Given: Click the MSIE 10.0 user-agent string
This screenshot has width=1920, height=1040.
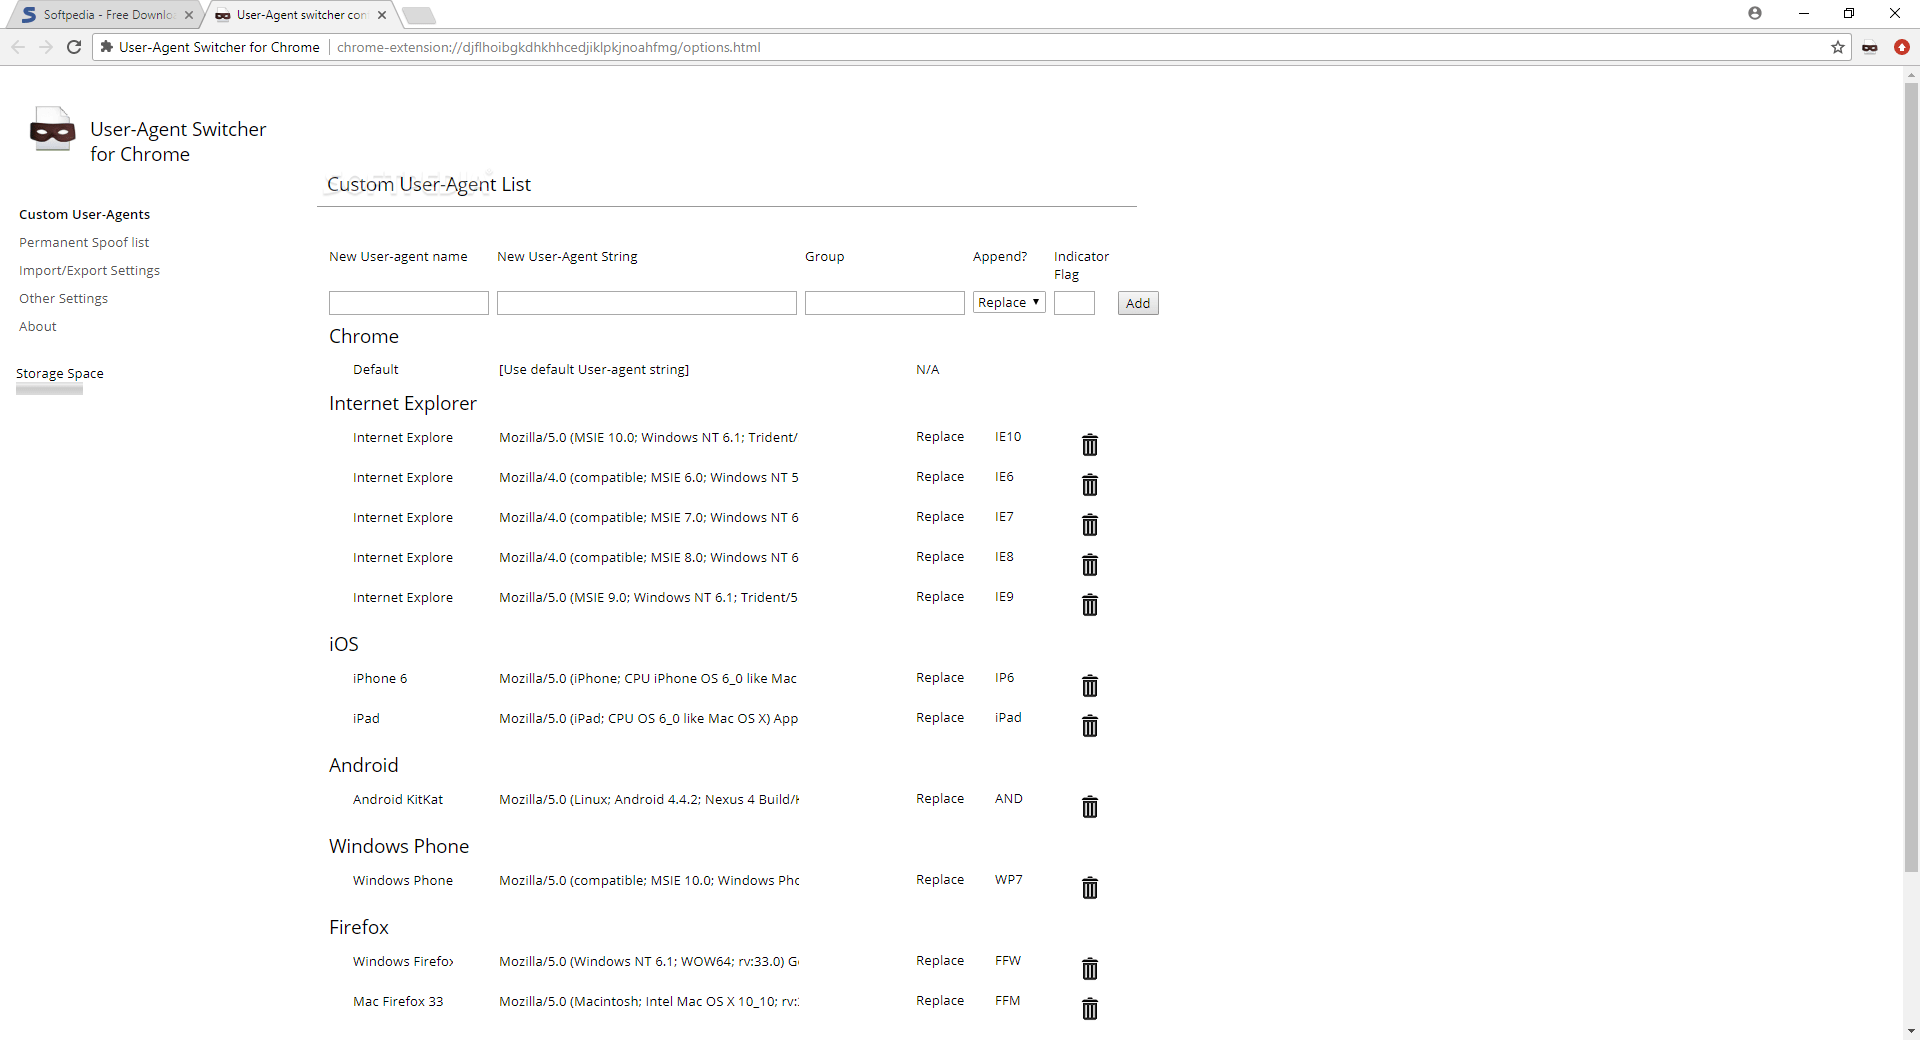Looking at the screenshot, I should (649, 437).
